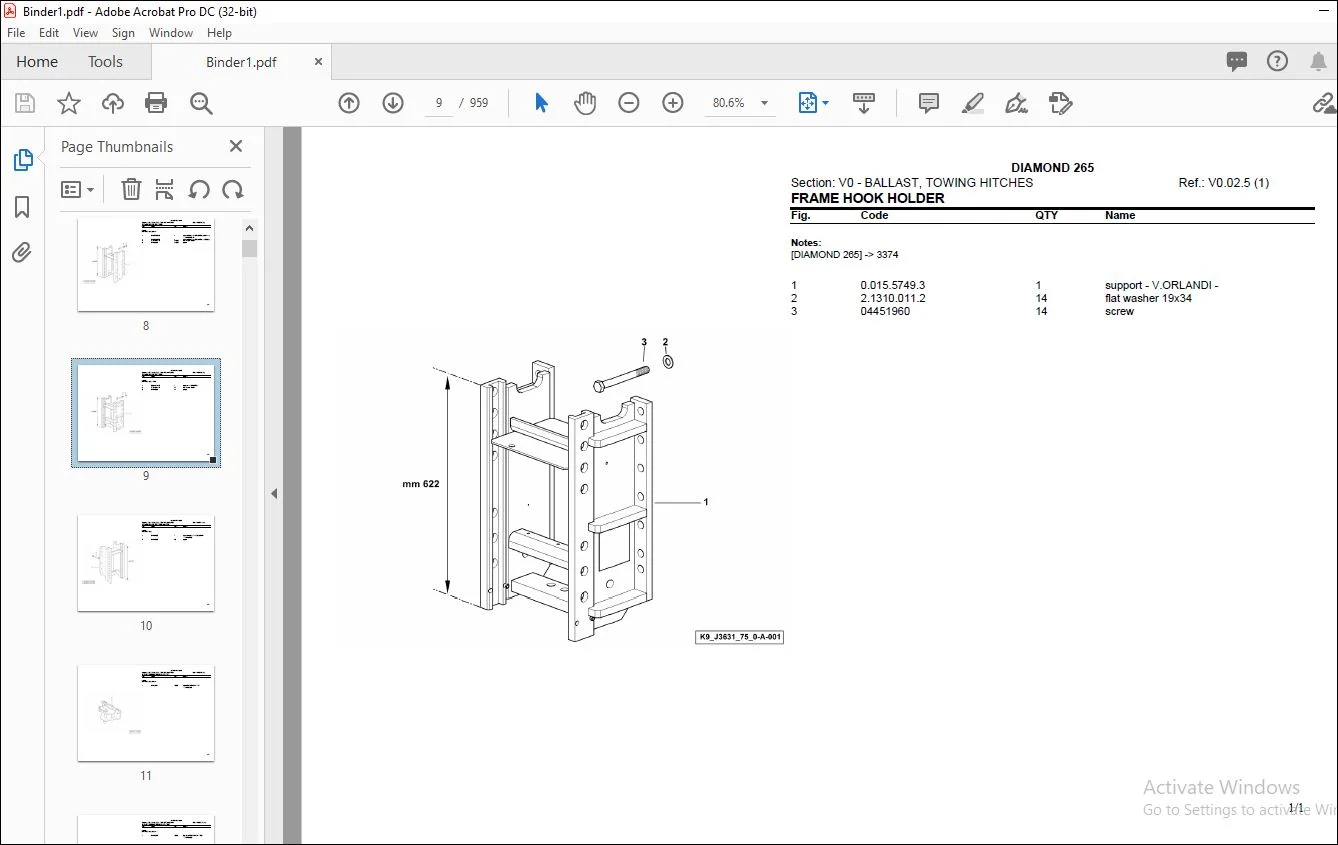The image size is (1338, 845).
Task: Click the 'flat washer 19x34' part name
Action: click(x=1148, y=298)
